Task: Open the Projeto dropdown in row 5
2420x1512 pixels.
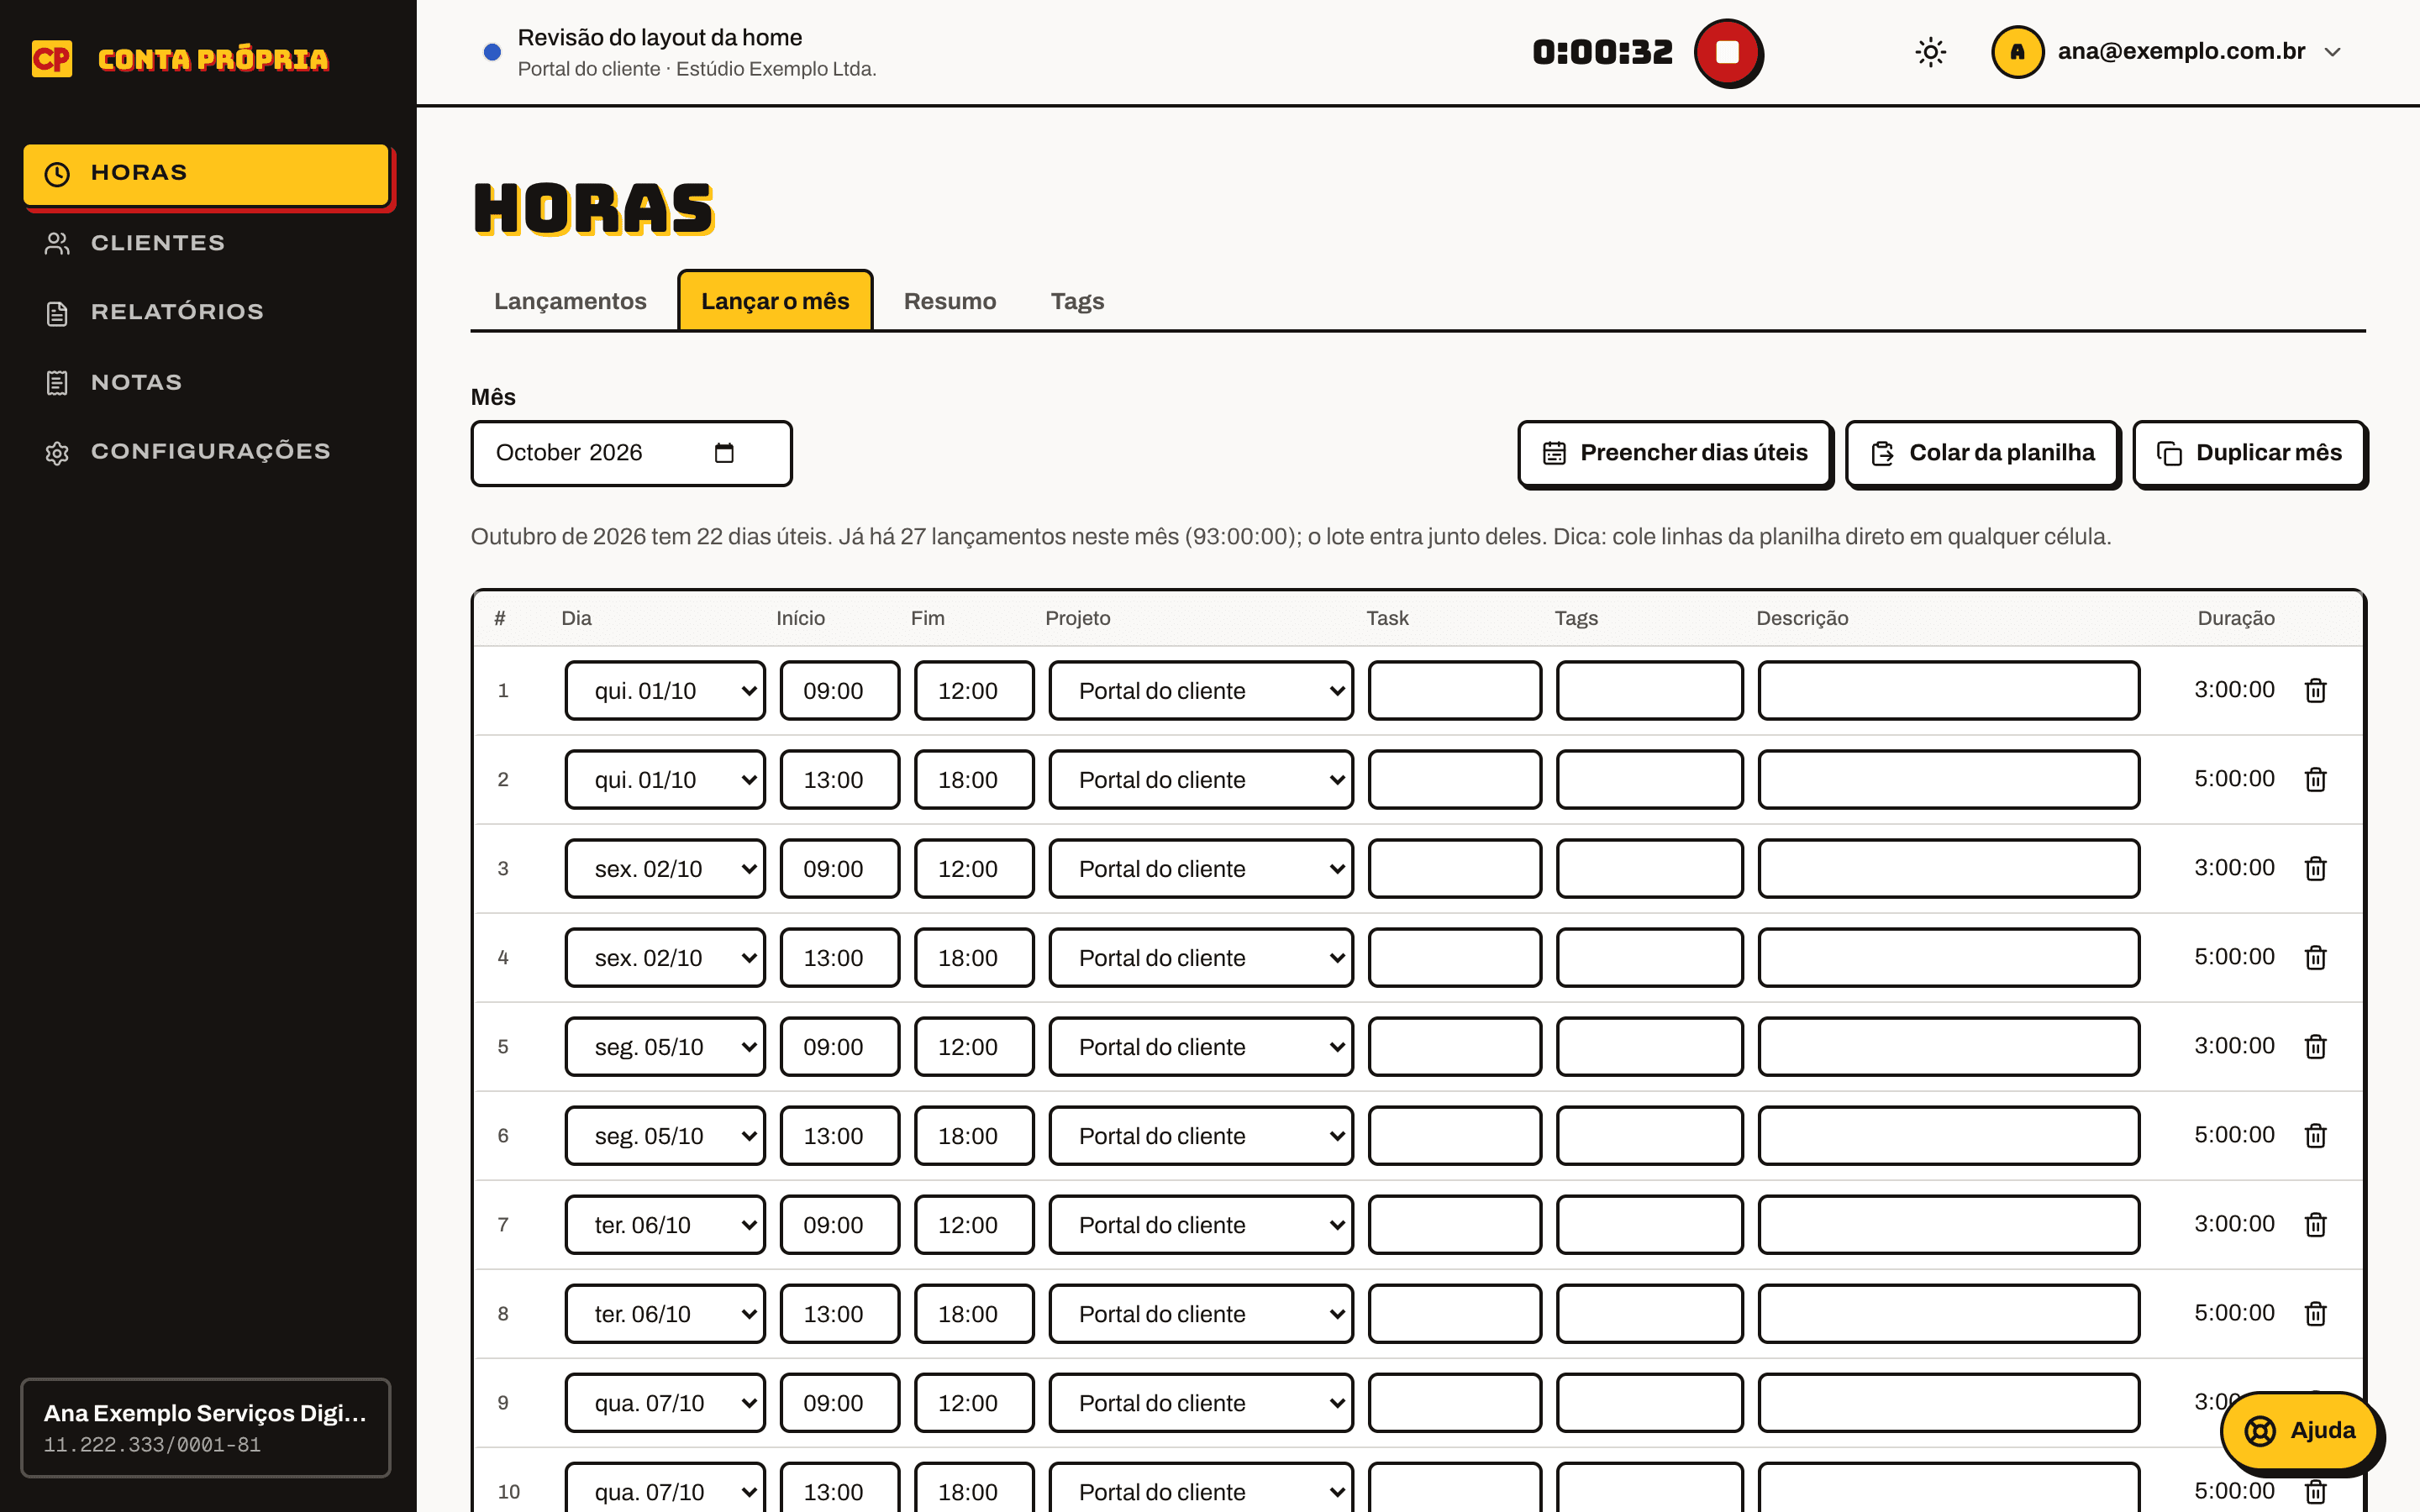Action: [1200, 1046]
